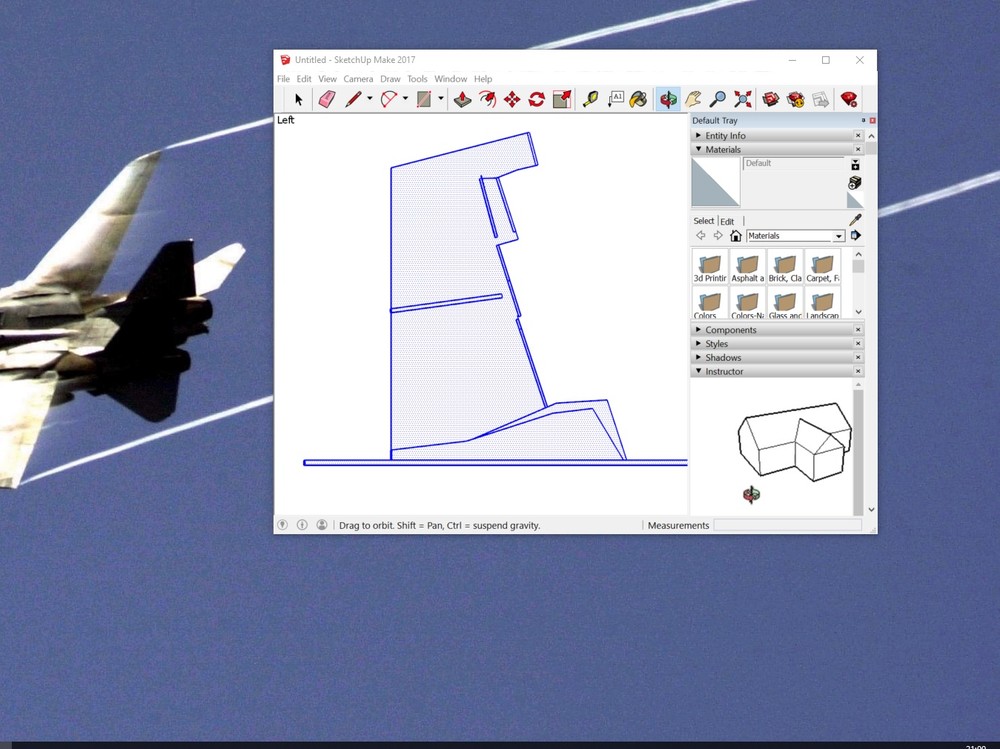The image size is (1000, 749).
Task: Open the Camera menu
Action: coord(358,78)
